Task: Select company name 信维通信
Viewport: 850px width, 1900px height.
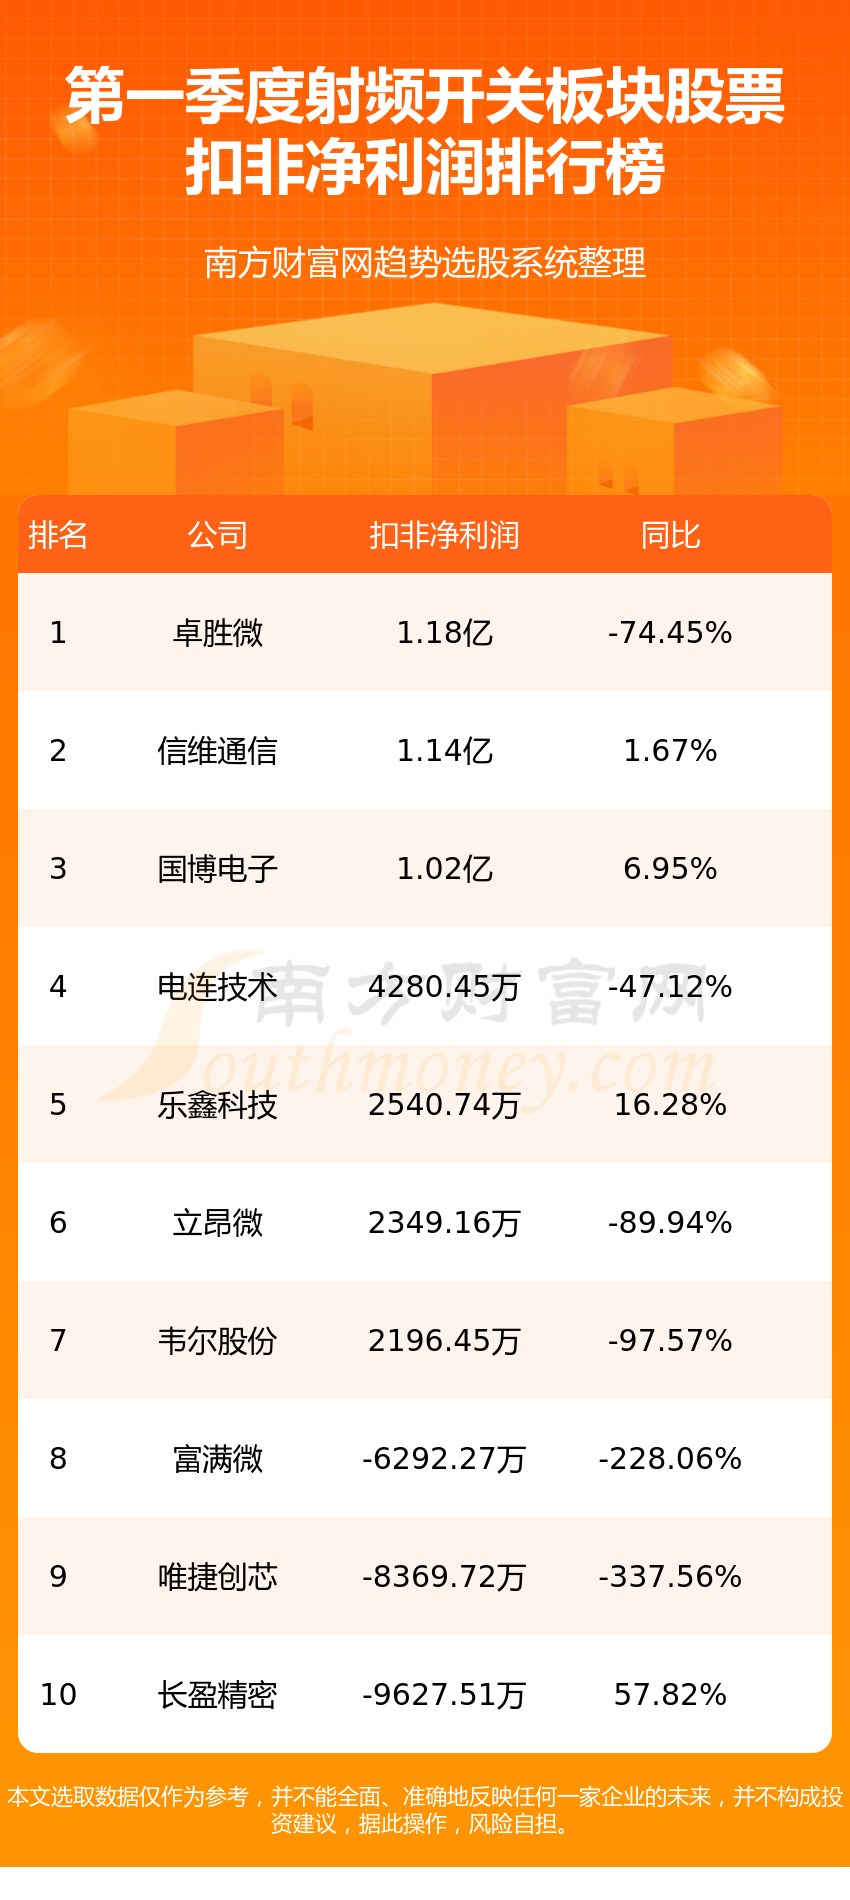Action: 218,751
